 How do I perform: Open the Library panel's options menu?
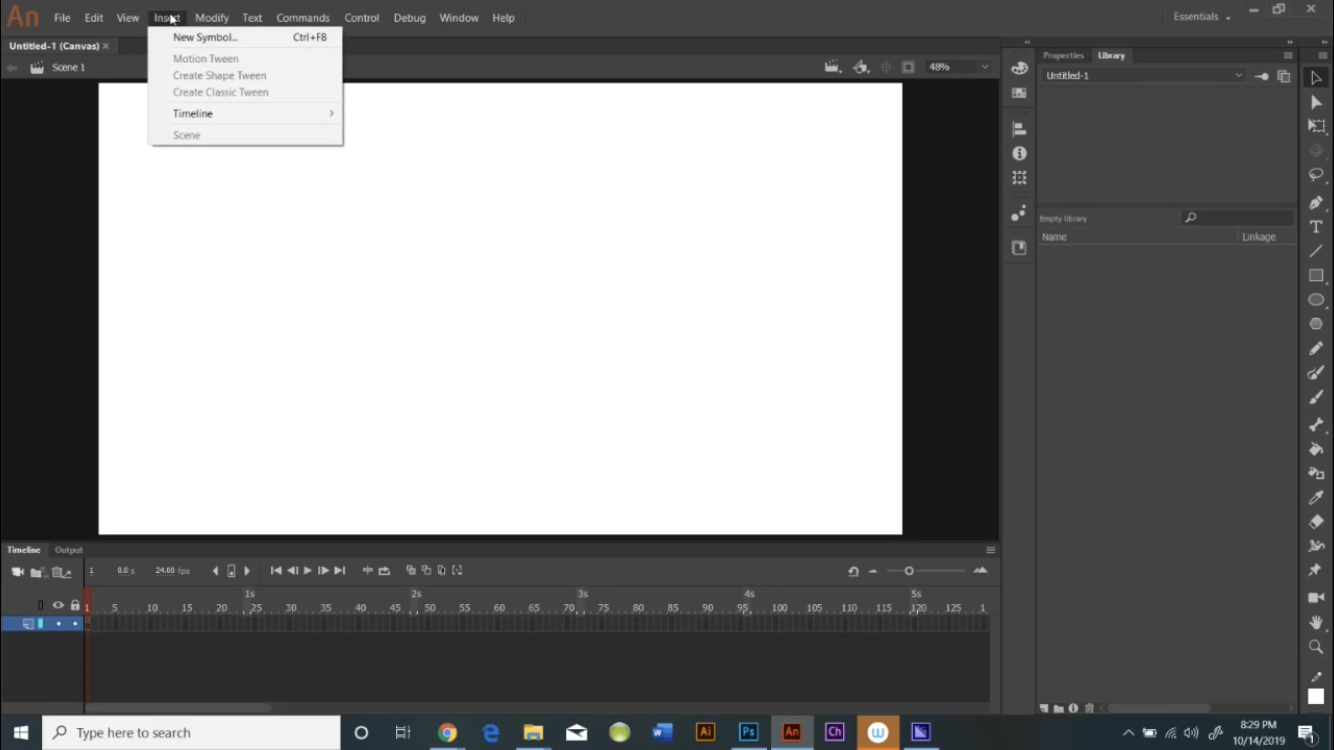pyautogui.click(x=1290, y=55)
